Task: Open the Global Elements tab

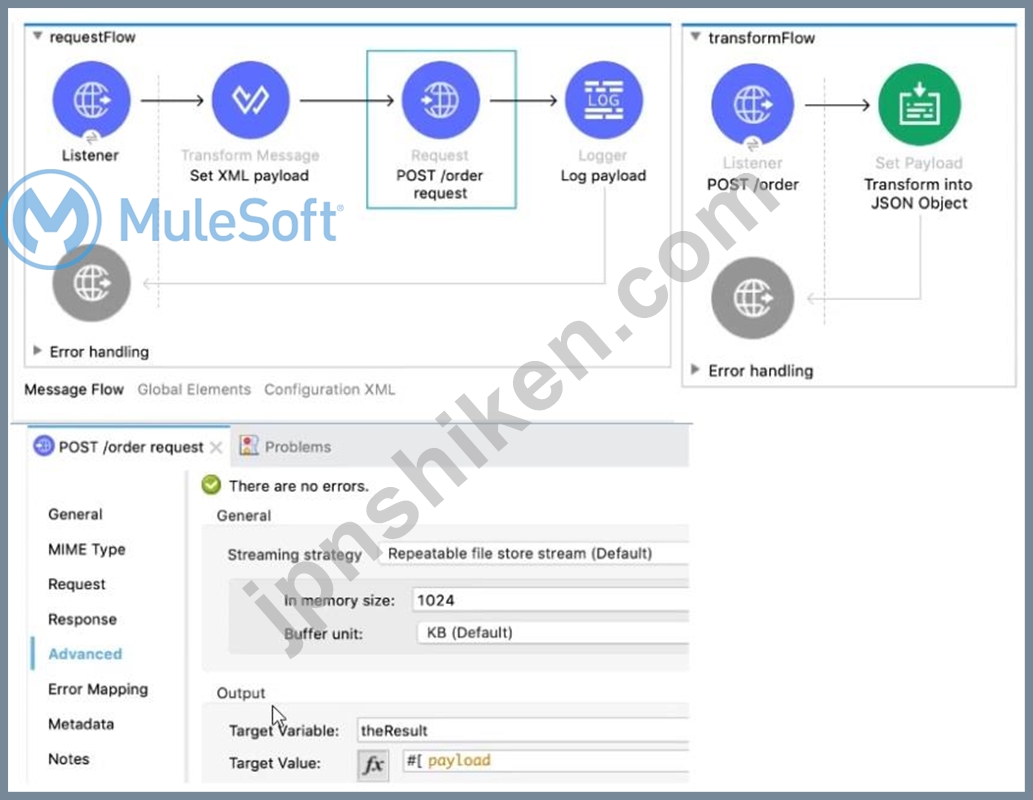Action: (x=194, y=389)
